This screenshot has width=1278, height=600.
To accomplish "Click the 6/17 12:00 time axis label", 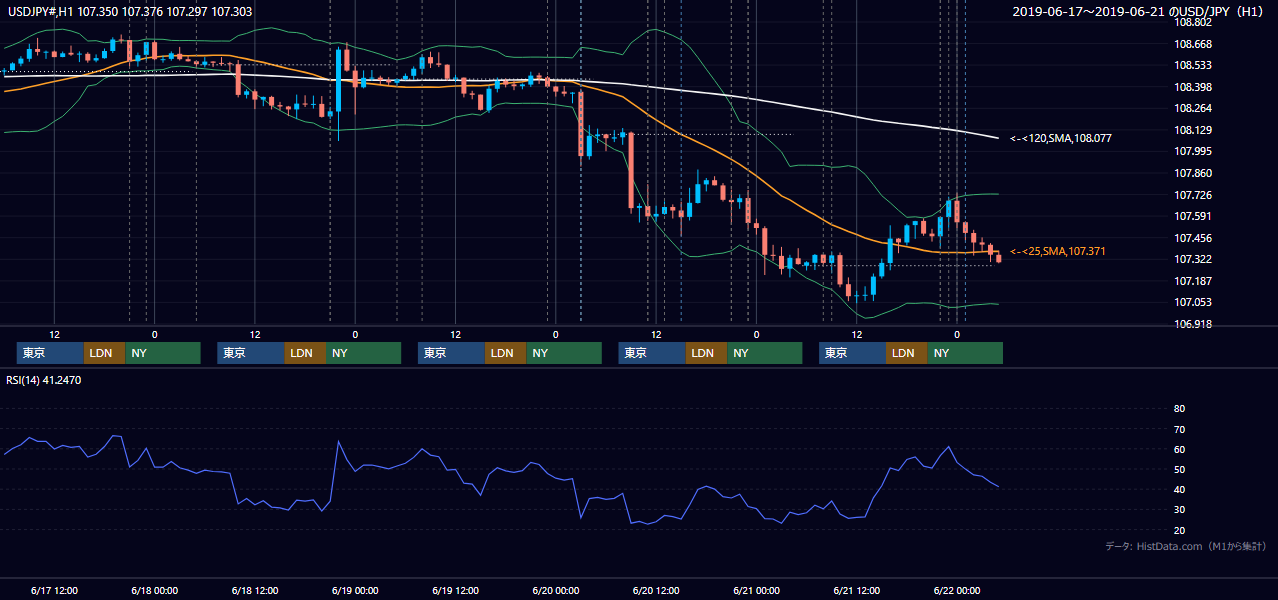I will (55, 590).
